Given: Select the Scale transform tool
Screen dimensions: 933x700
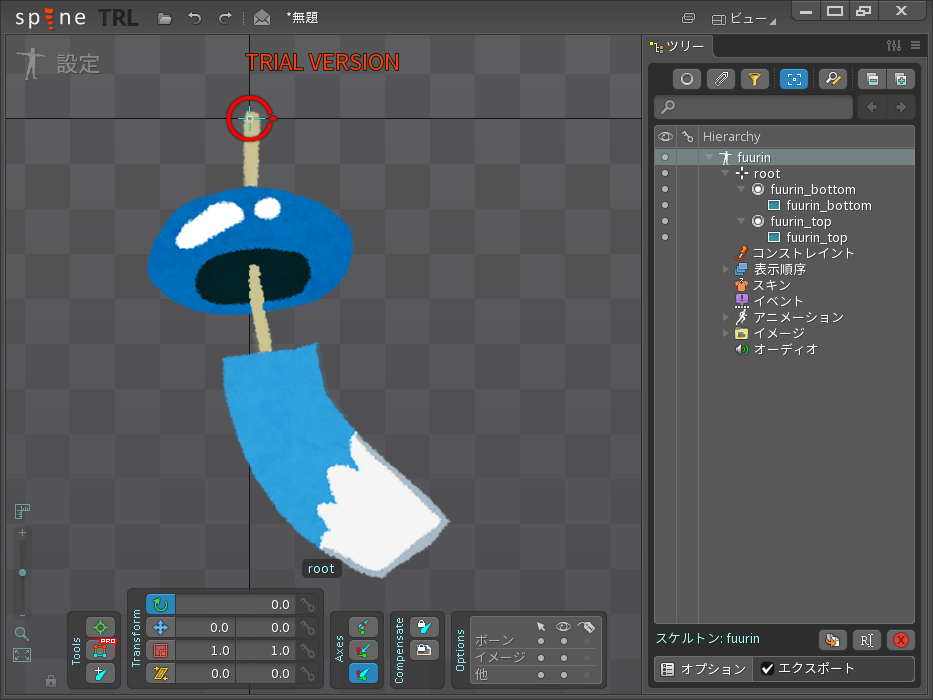Looking at the screenshot, I should 160,650.
